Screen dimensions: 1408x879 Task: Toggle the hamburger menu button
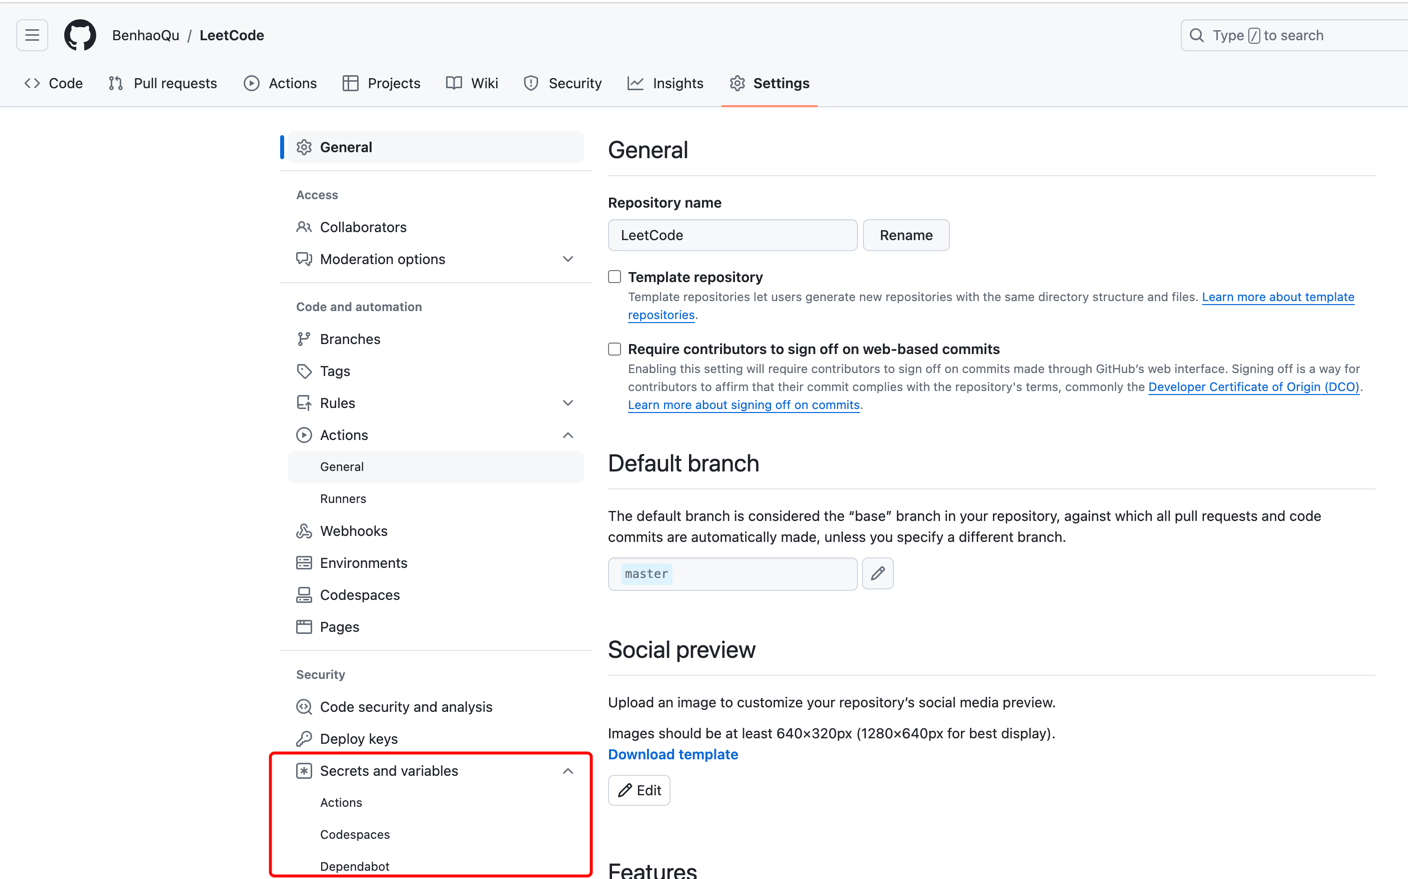tap(32, 34)
